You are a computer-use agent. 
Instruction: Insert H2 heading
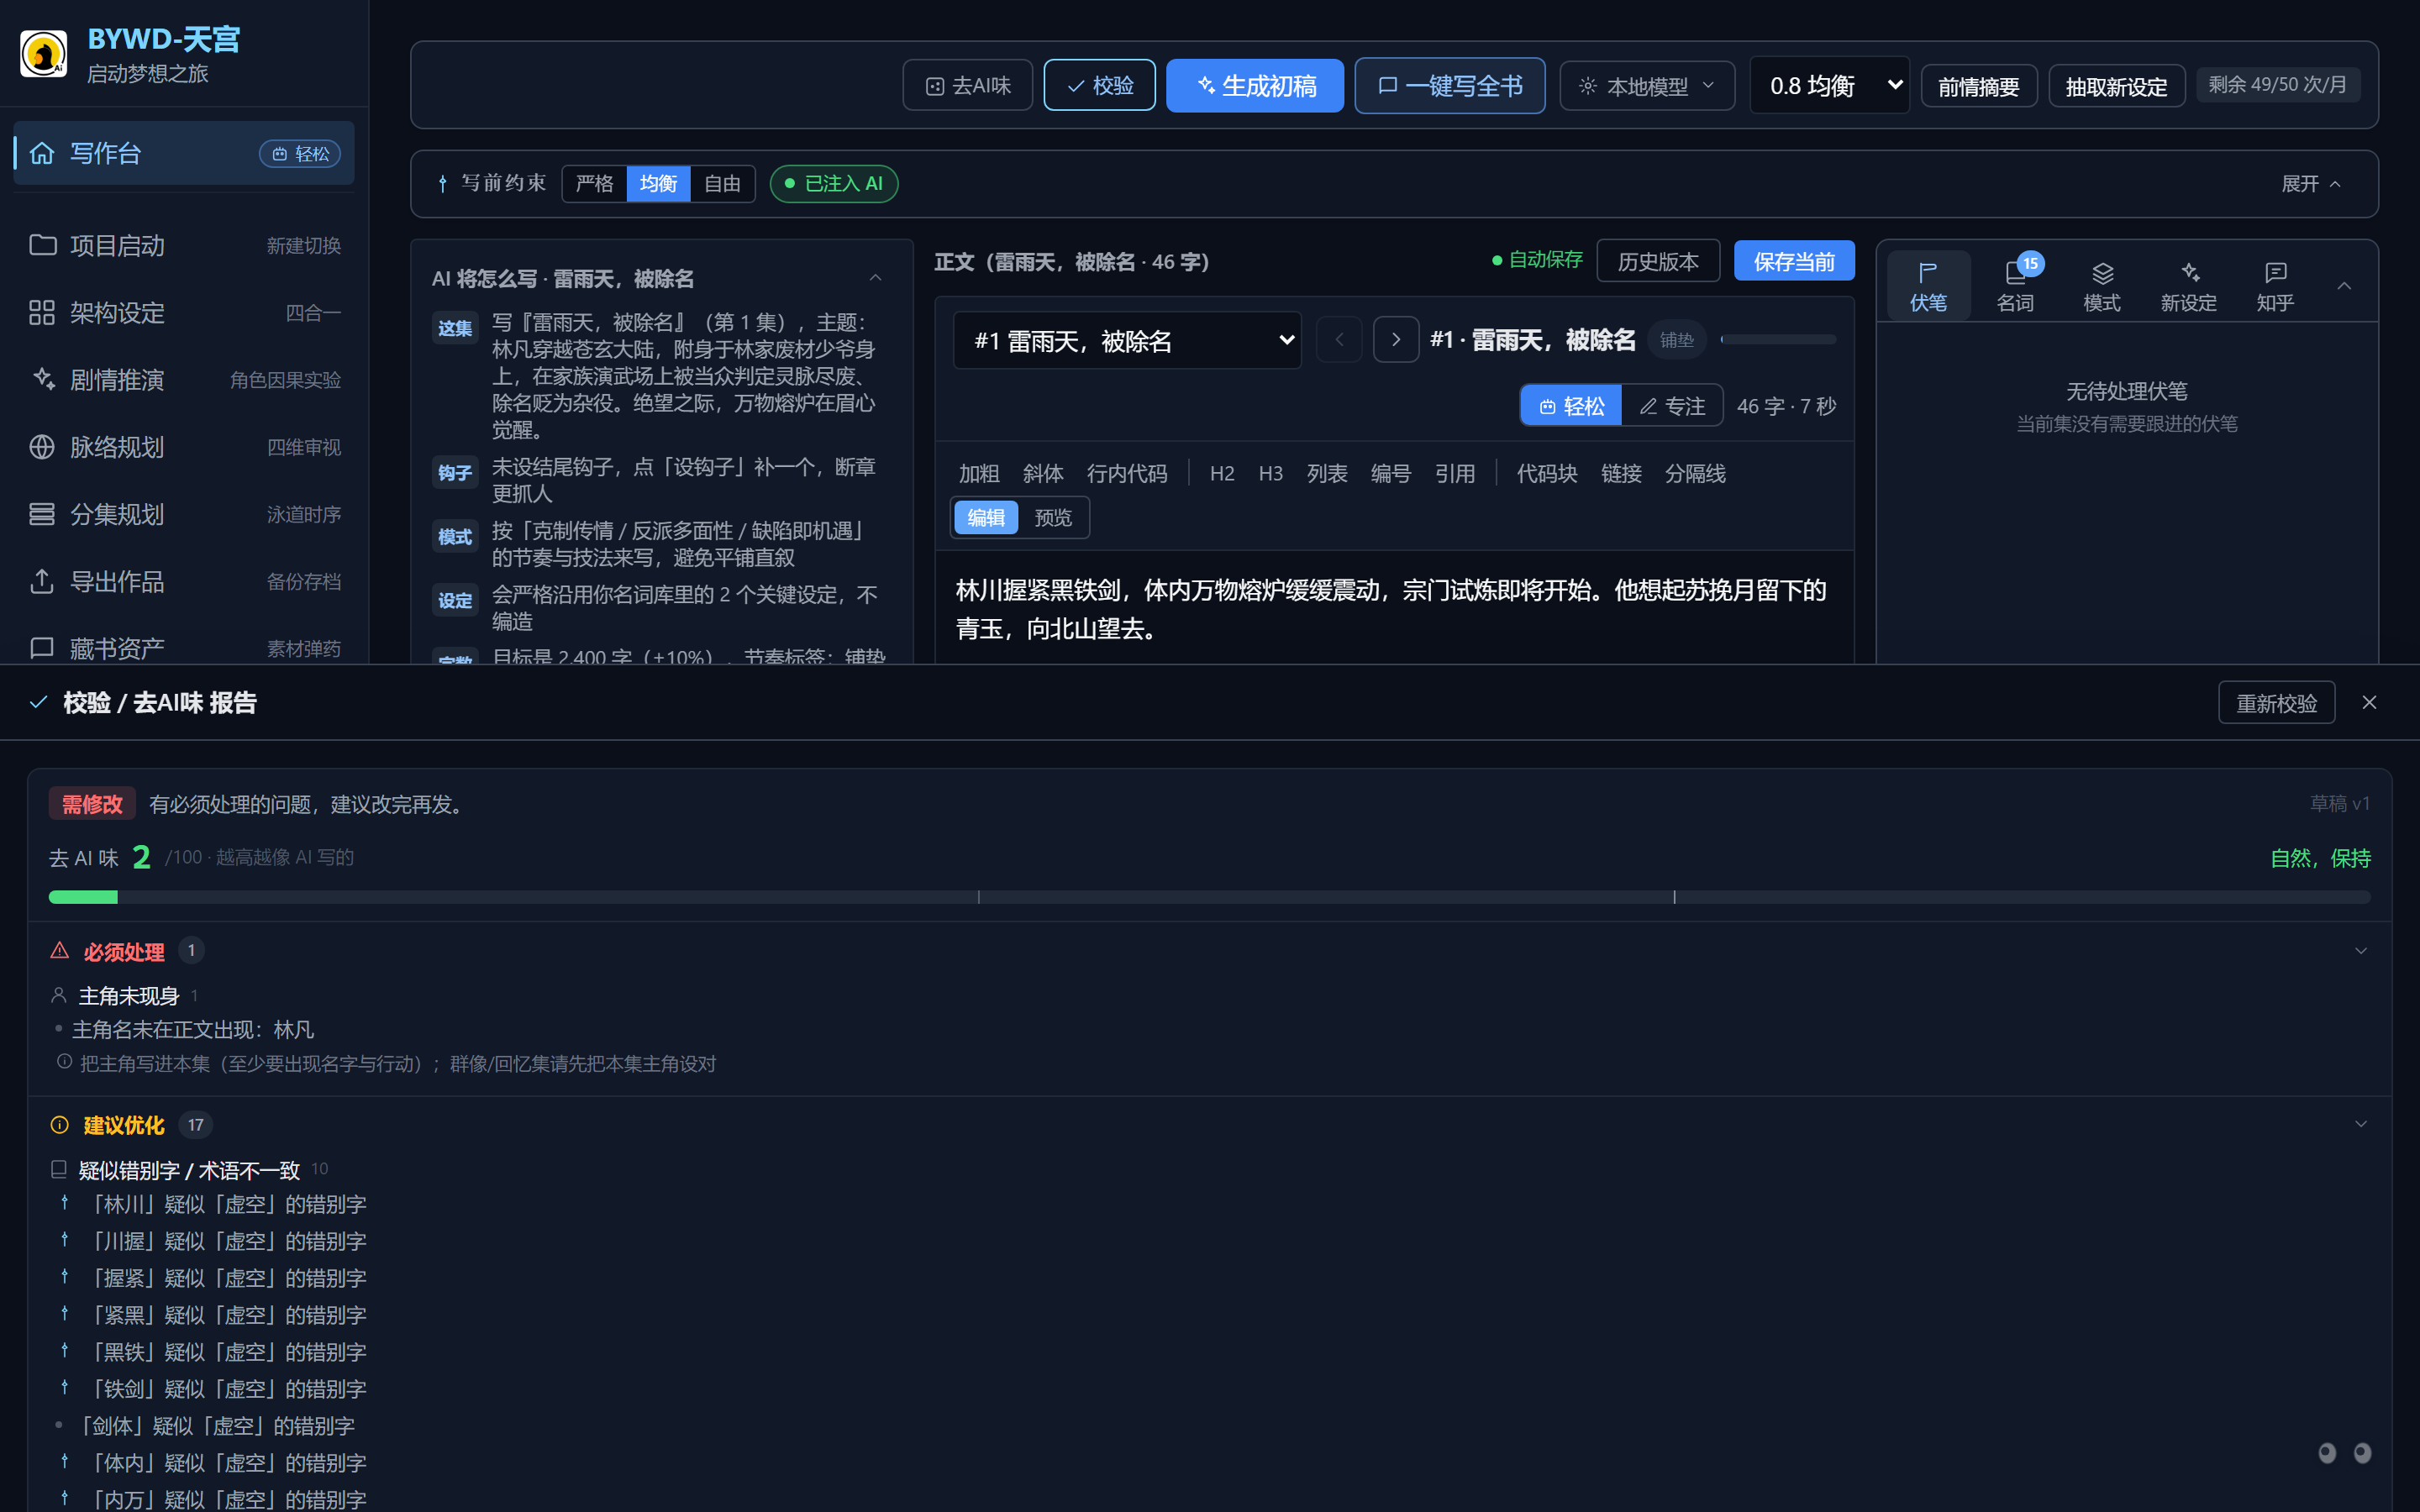click(x=1222, y=474)
